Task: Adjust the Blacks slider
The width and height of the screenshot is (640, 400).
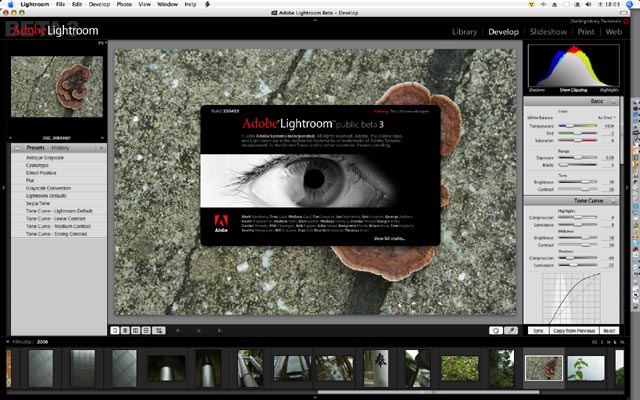Action: click(578, 165)
